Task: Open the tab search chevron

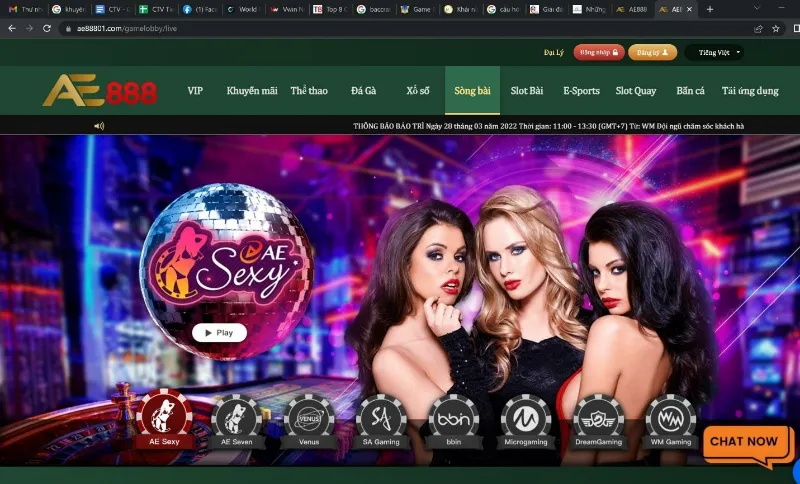Action: click(757, 8)
